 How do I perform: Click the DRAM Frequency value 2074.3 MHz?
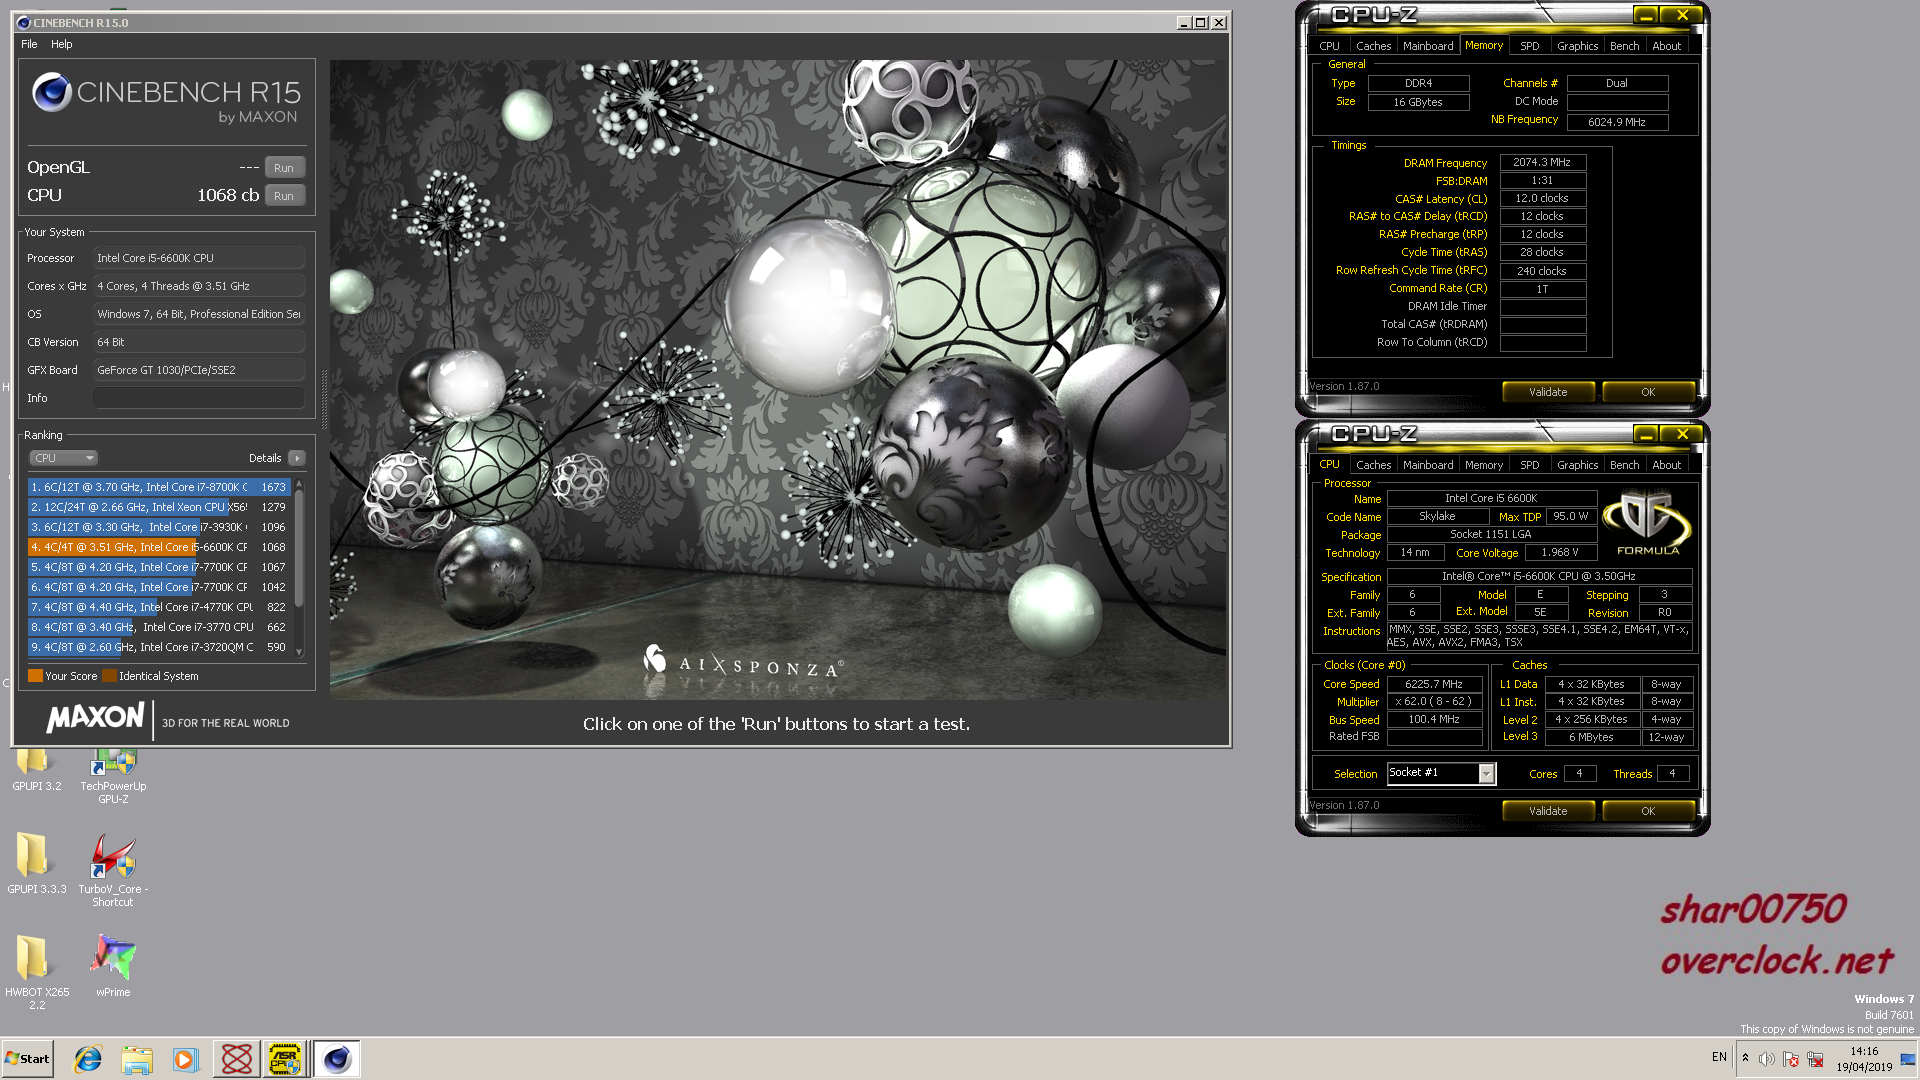click(x=1542, y=162)
